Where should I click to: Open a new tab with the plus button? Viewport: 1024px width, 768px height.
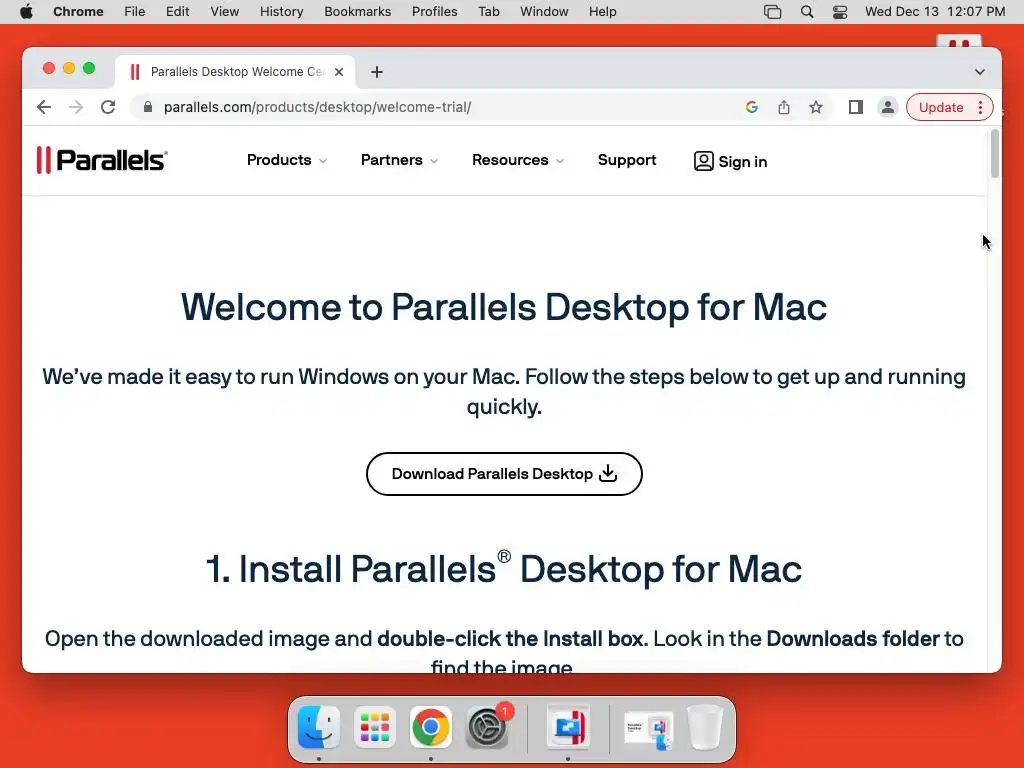click(377, 72)
